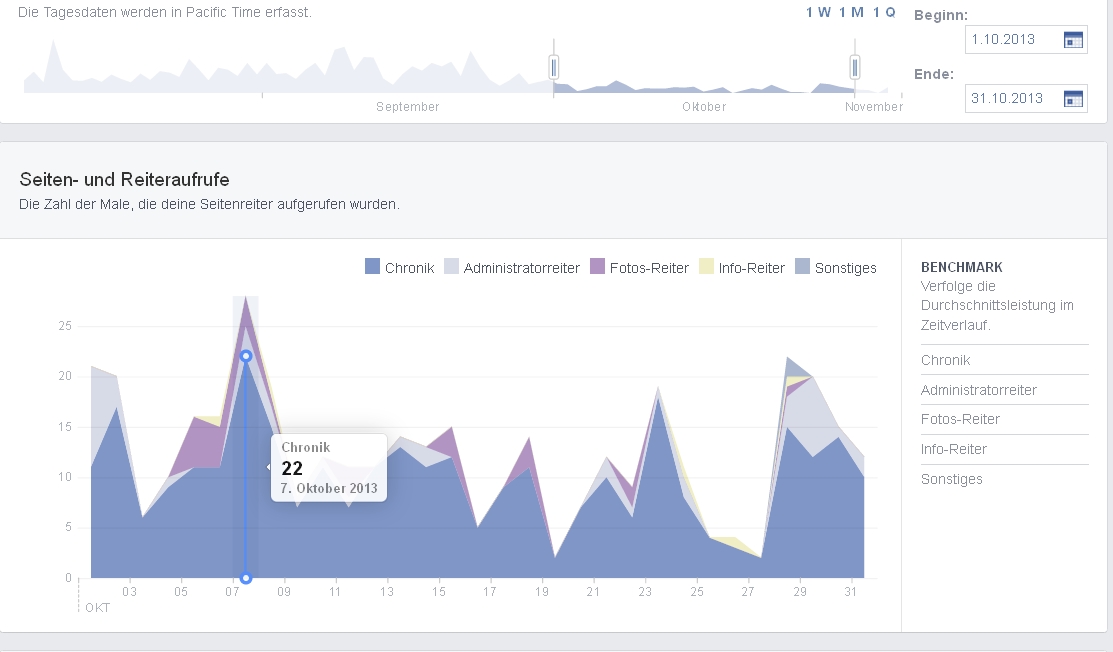
Task: Open calendar picker for Ende date
Action: point(1073,98)
